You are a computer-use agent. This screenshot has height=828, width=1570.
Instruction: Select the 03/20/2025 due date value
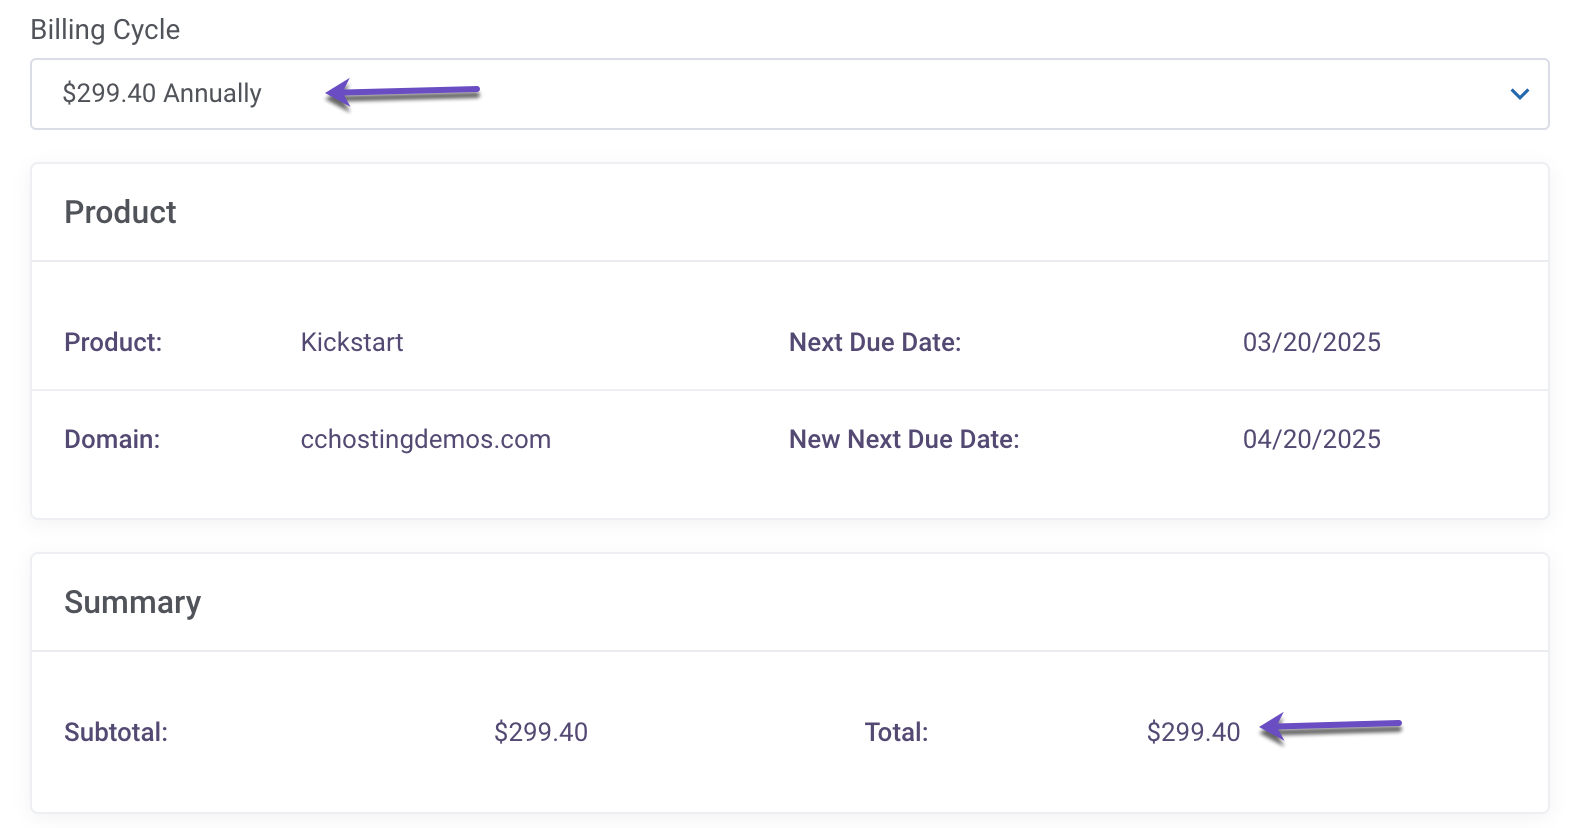click(1311, 342)
